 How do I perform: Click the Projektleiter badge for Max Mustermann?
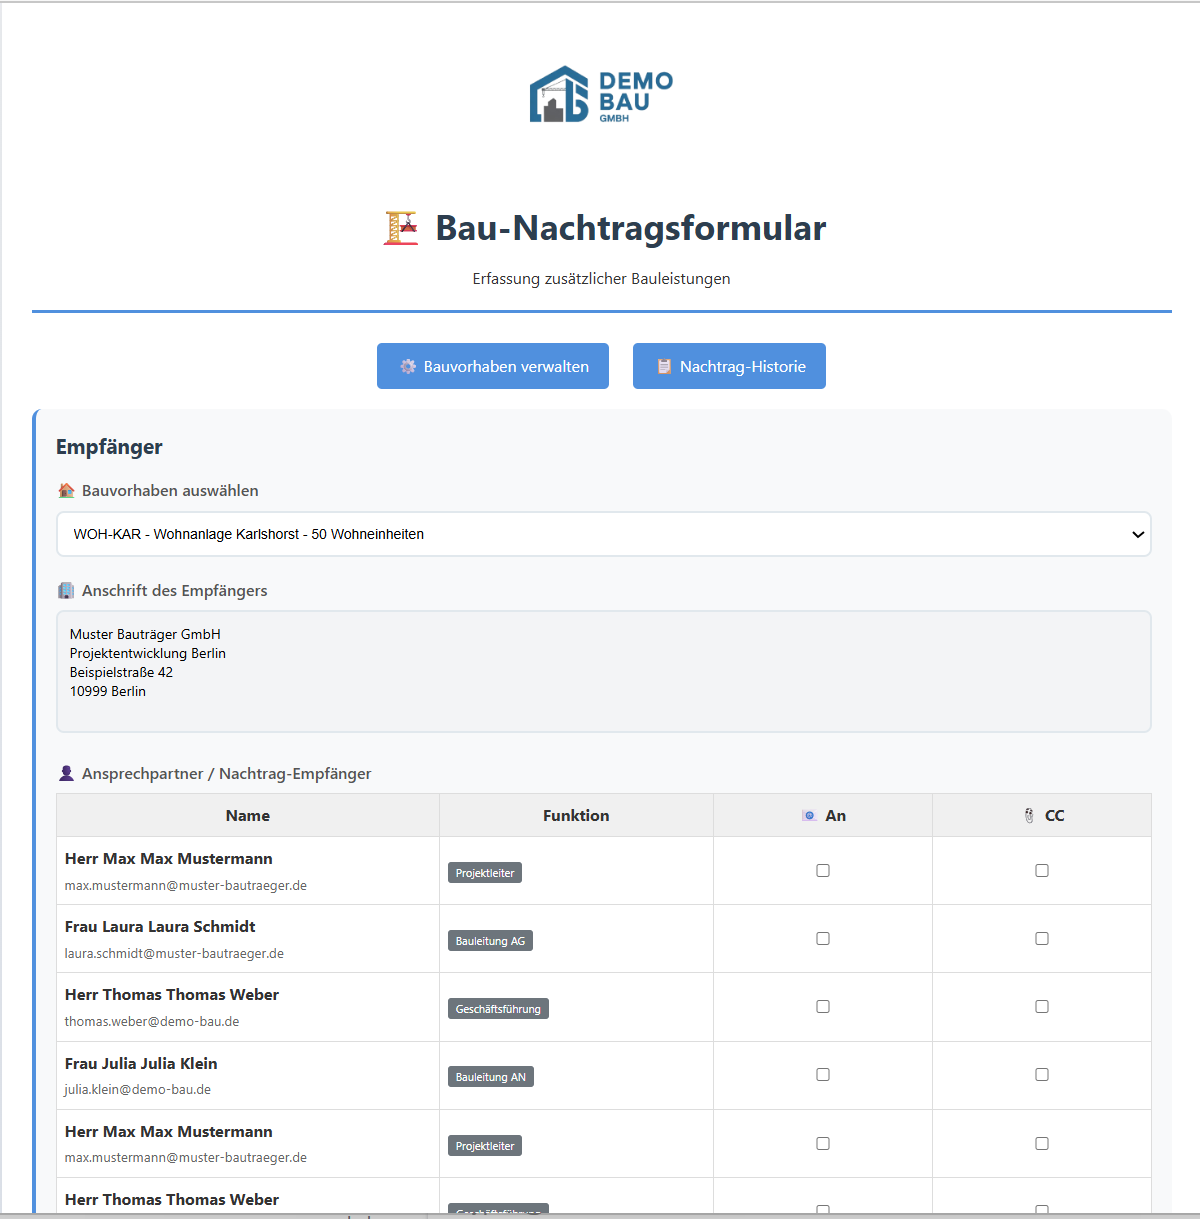coord(485,872)
